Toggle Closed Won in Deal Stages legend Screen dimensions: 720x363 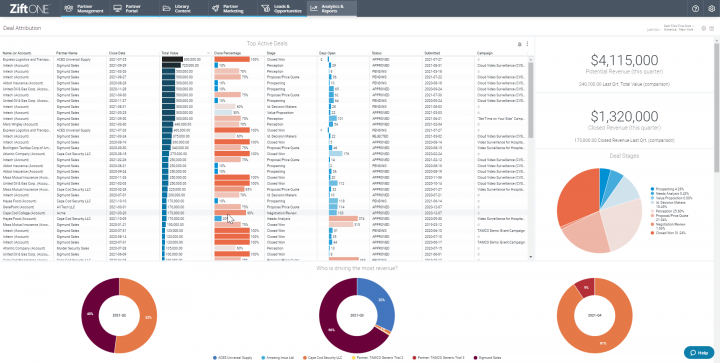tap(668, 233)
